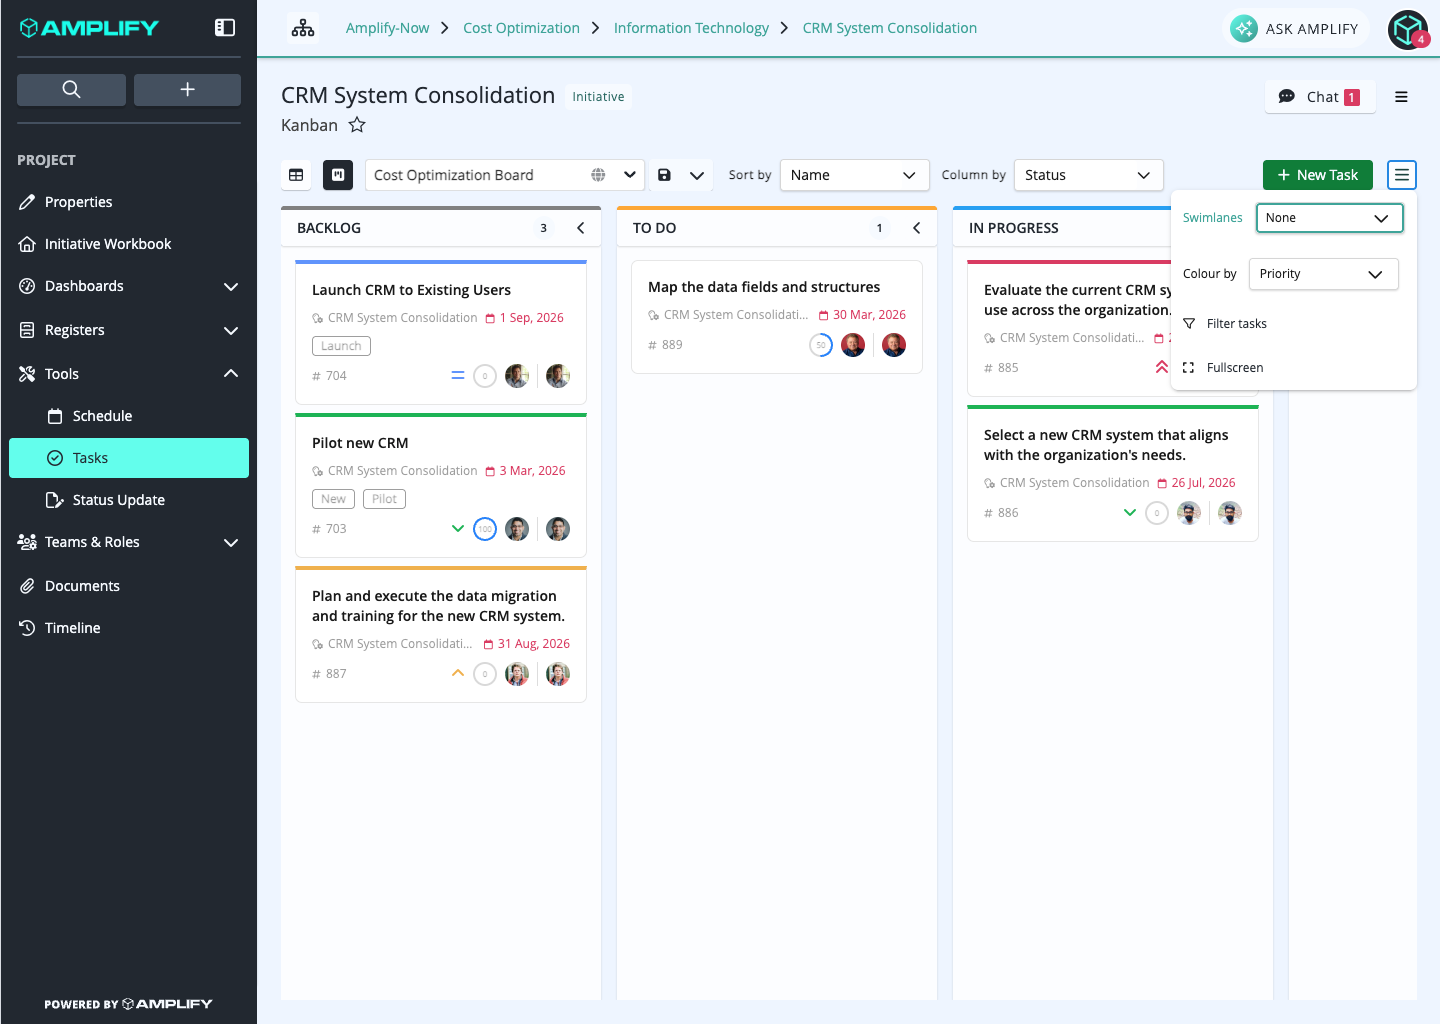The image size is (1440, 1024).
Task: Open the page hamburger menu beside Chat
Action: 1401,97
